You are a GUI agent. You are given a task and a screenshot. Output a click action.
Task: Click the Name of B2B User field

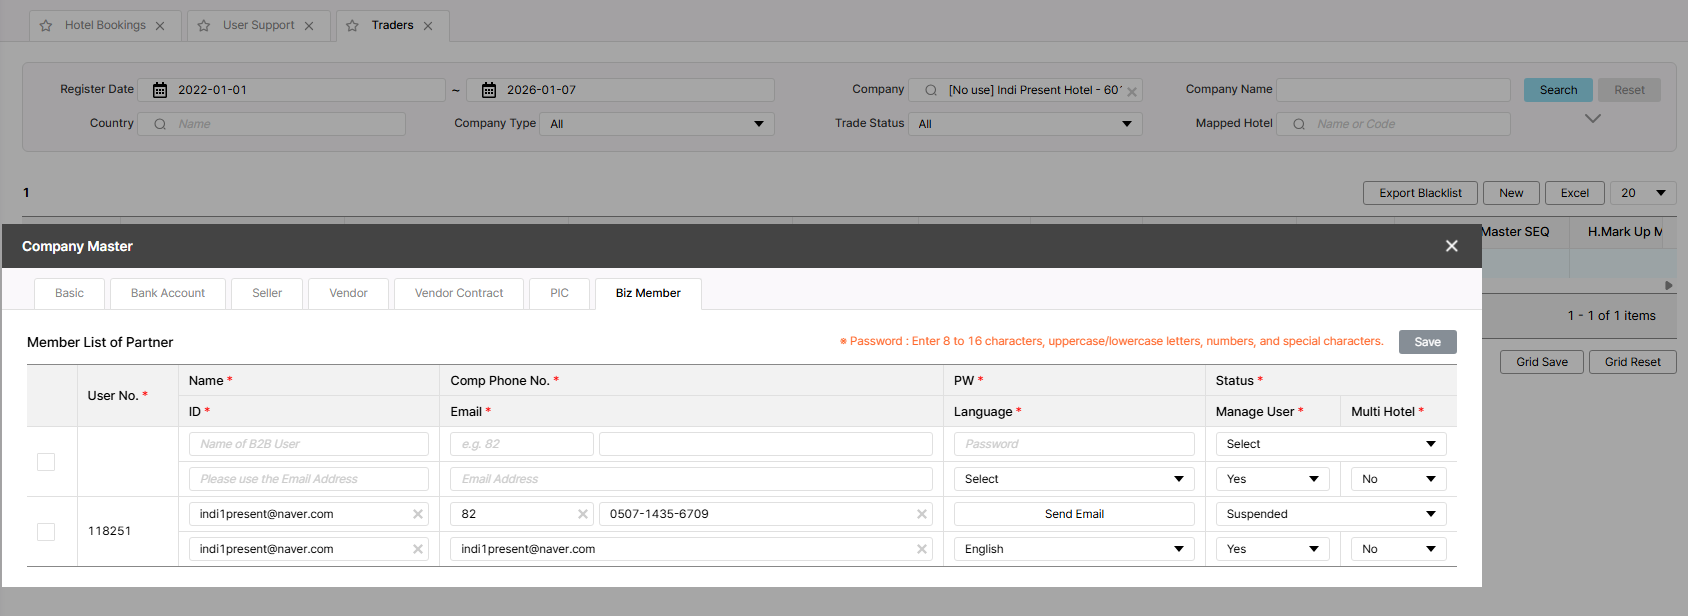coord(308,444)
